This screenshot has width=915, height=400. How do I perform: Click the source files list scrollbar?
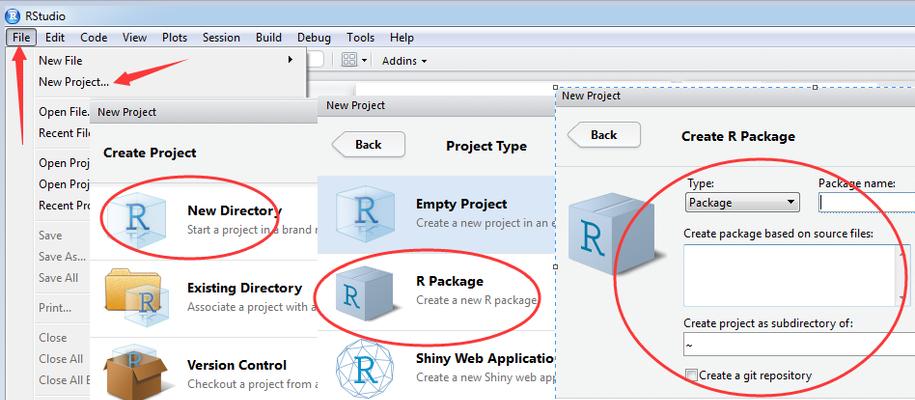[x=904, y=275]
